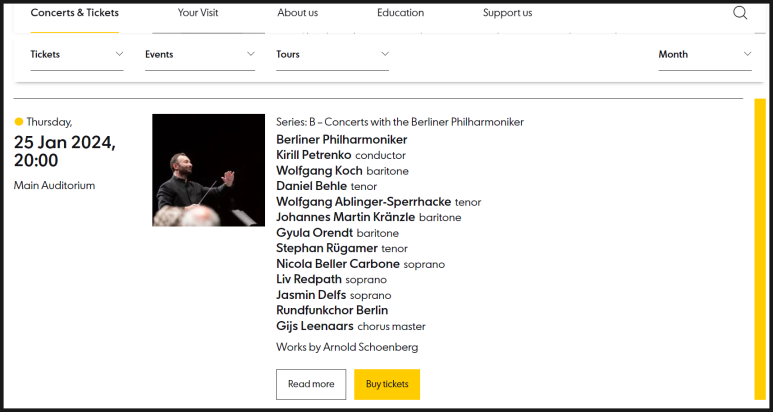Expand the Month selector
The height and width of the screenshot is (412, 773).
click(x=705, y=55)
